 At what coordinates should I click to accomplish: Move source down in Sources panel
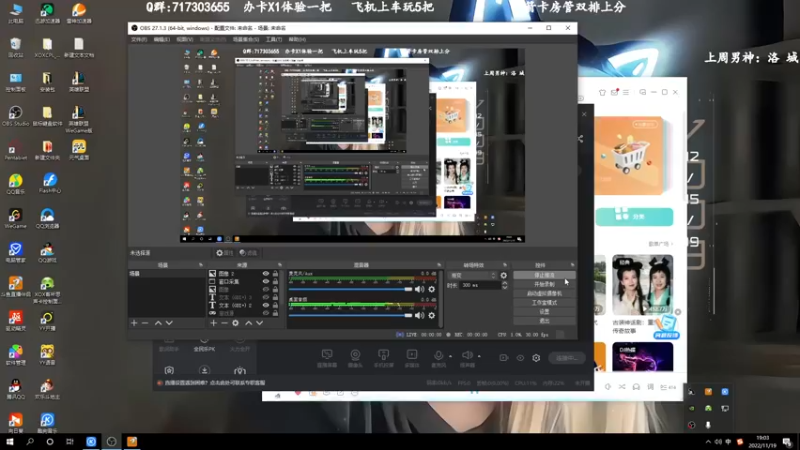tap(260, 323)
